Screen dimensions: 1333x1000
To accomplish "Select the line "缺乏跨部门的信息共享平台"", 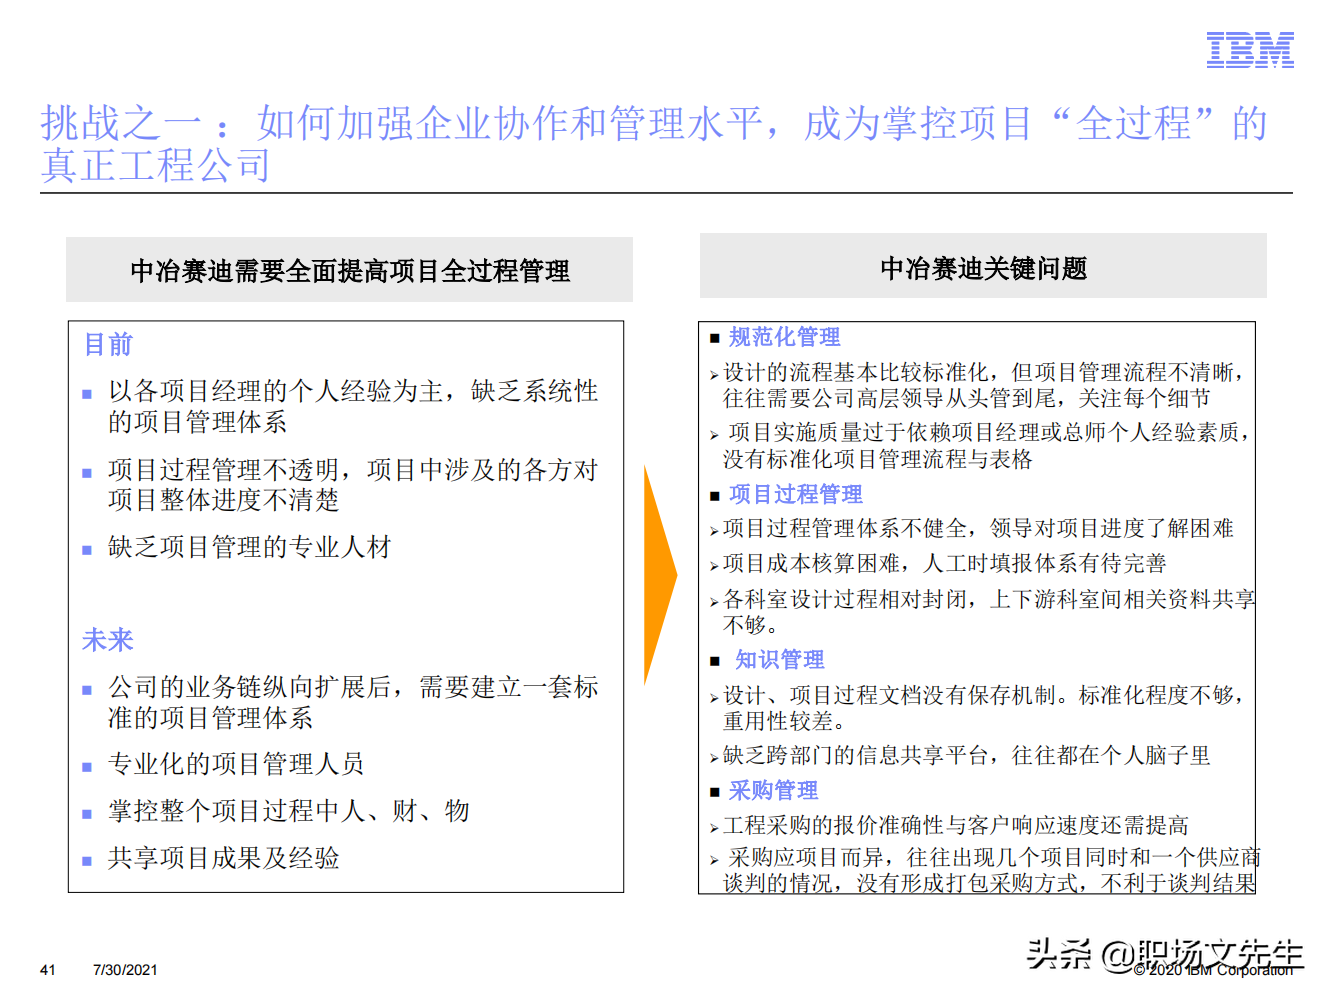I will [x=966, y=755].
